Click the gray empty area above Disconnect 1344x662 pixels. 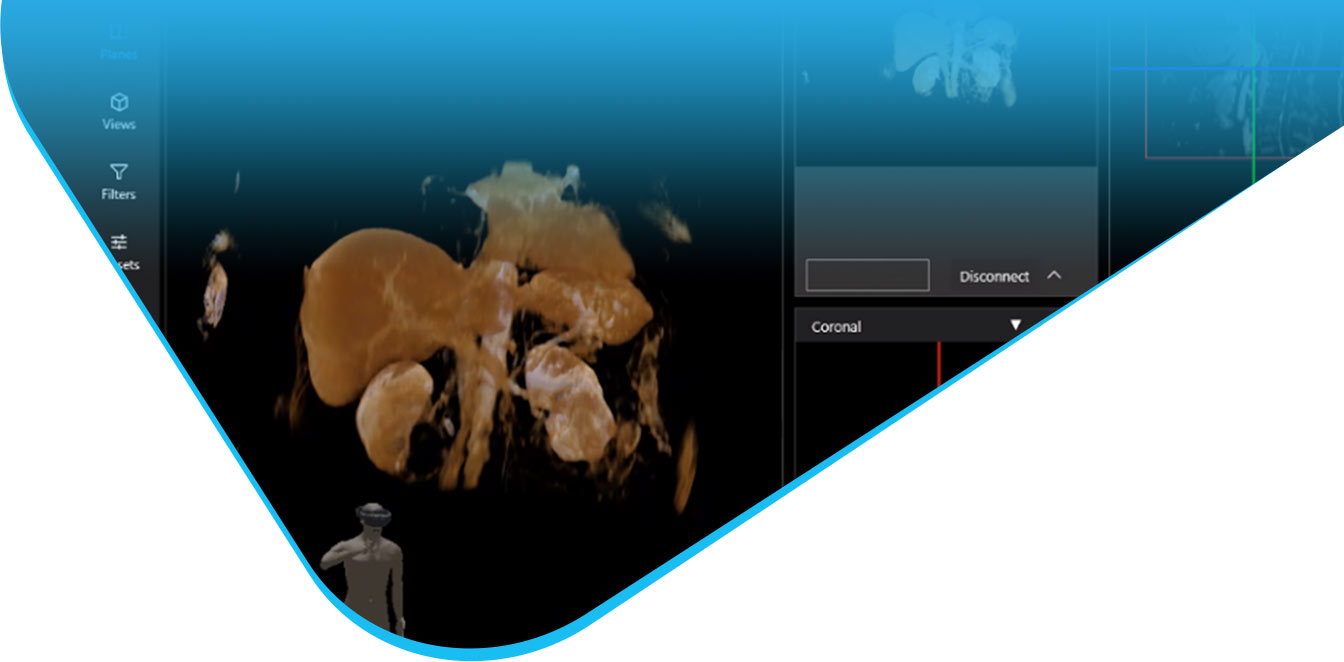point(945,210)
